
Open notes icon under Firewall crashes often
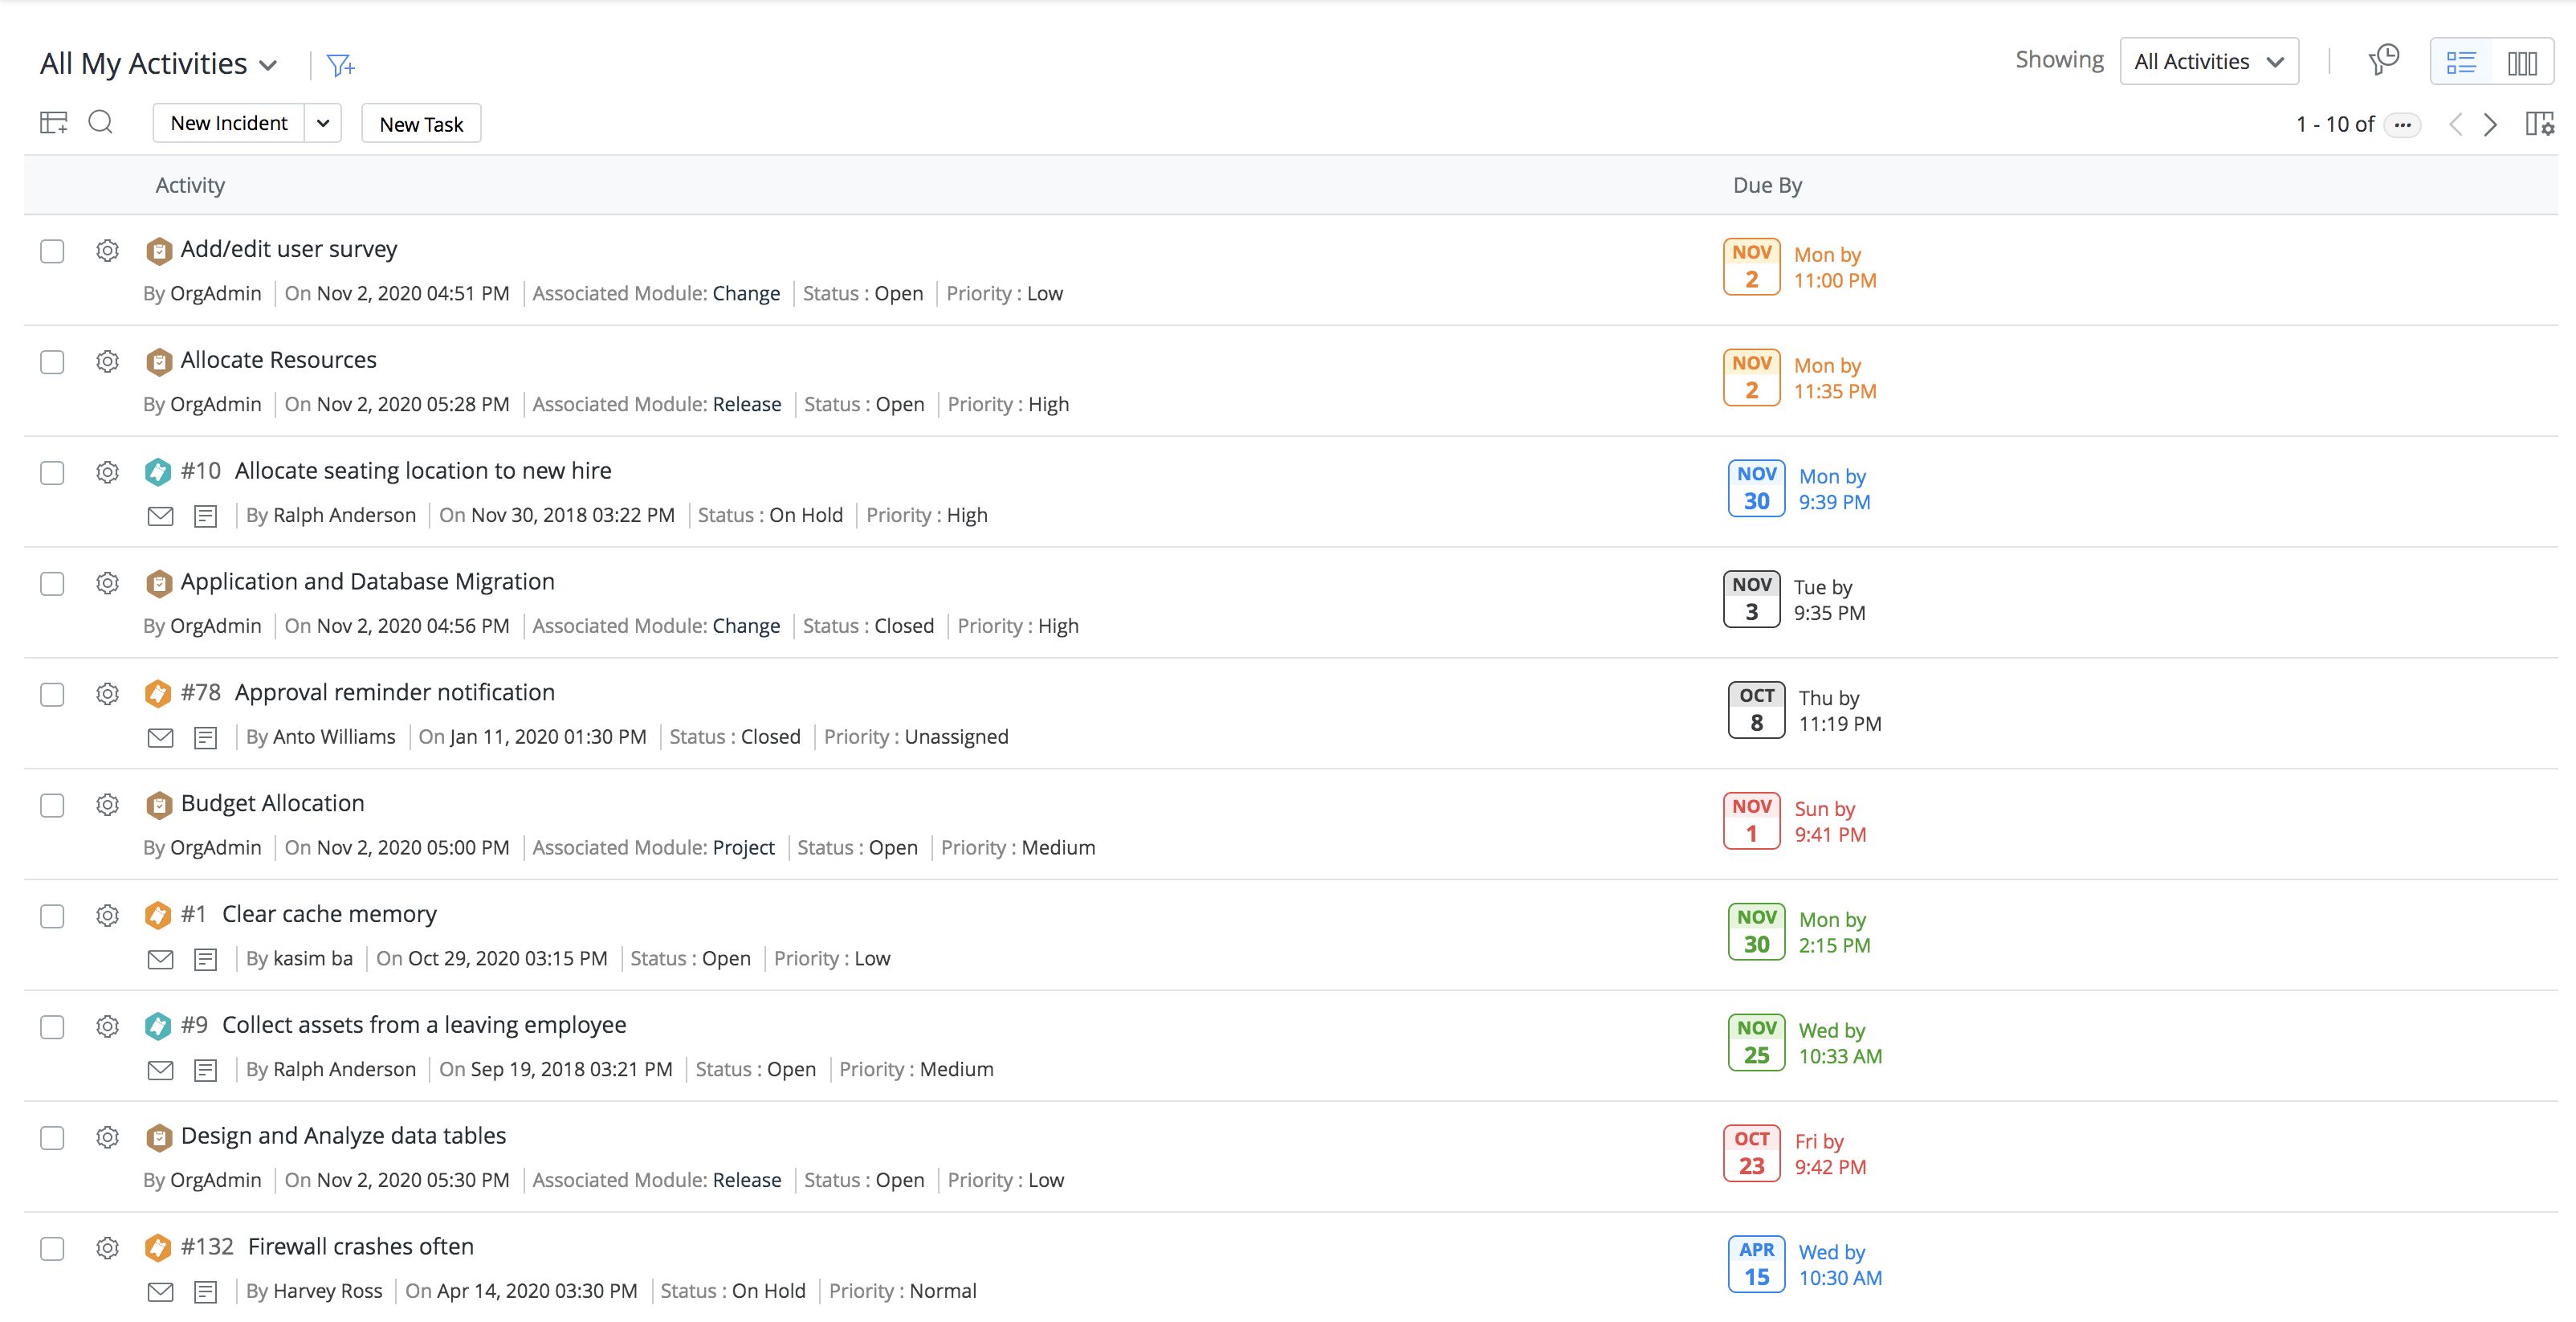[x=205, y=1292]
